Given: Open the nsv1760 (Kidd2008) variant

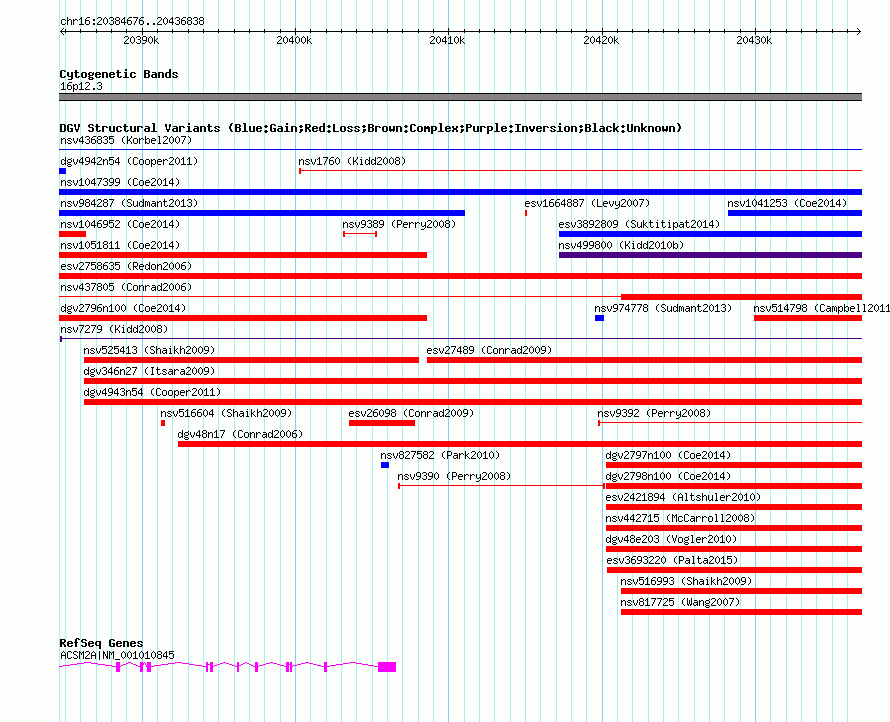Looking at the screenshot, I should [x=352, y=161].
